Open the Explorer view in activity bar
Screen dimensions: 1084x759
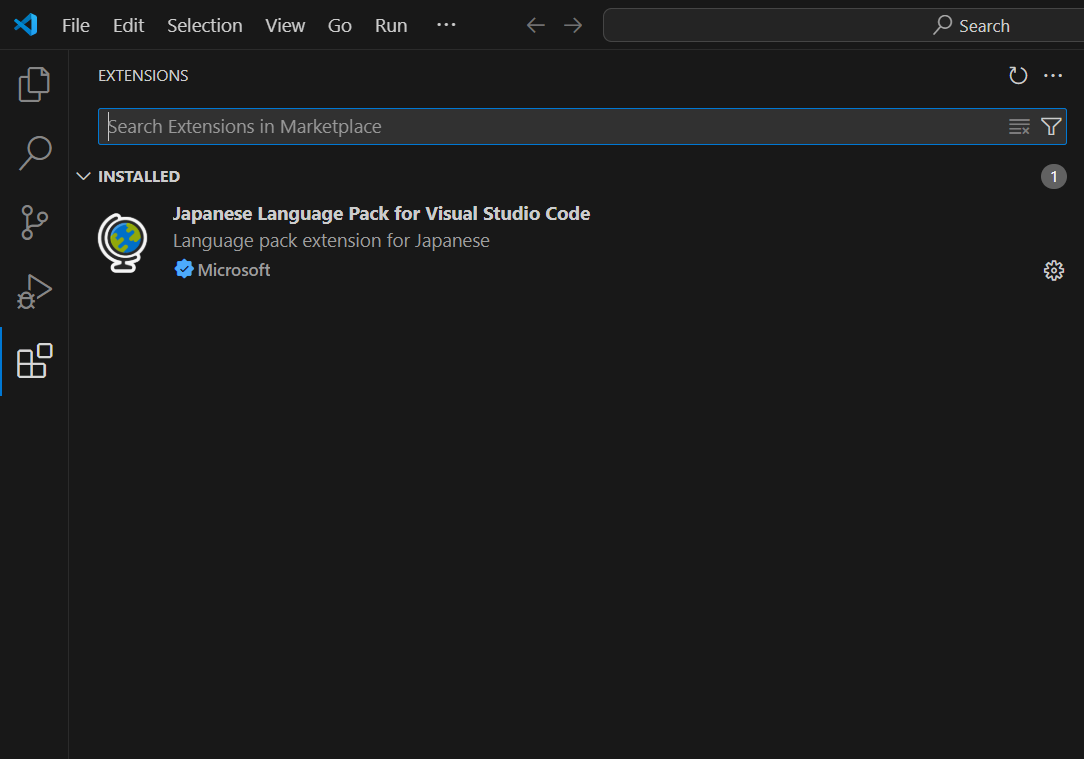coord(34,84)
